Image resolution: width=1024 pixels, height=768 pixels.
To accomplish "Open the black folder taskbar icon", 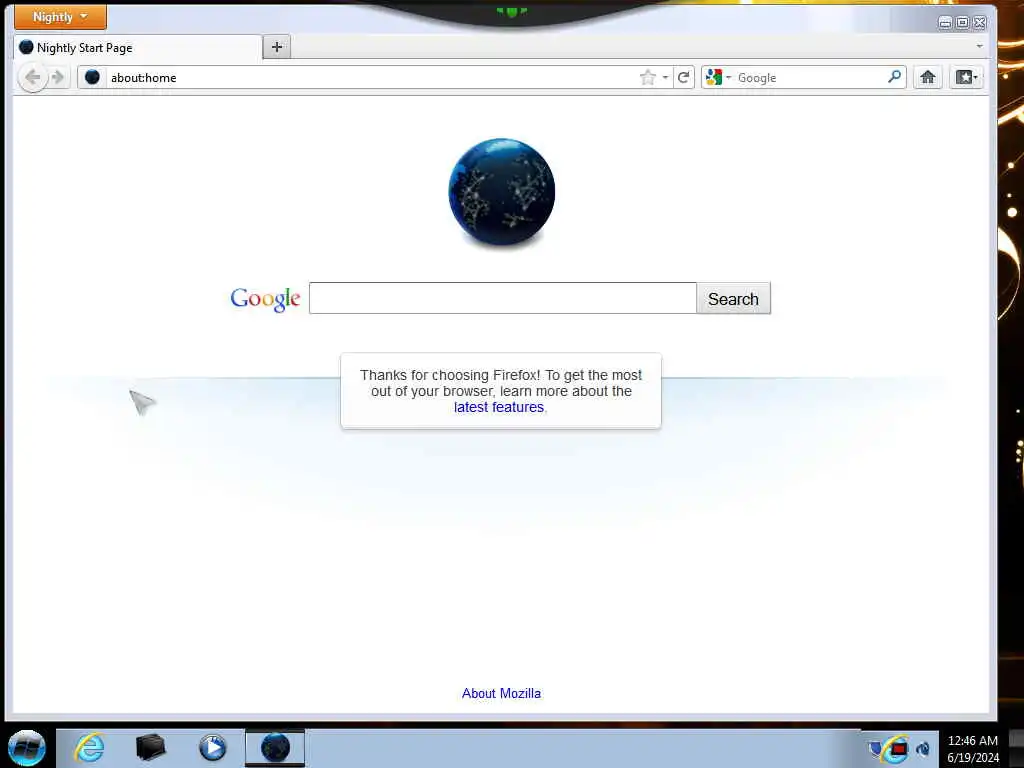I will point(150,748).
